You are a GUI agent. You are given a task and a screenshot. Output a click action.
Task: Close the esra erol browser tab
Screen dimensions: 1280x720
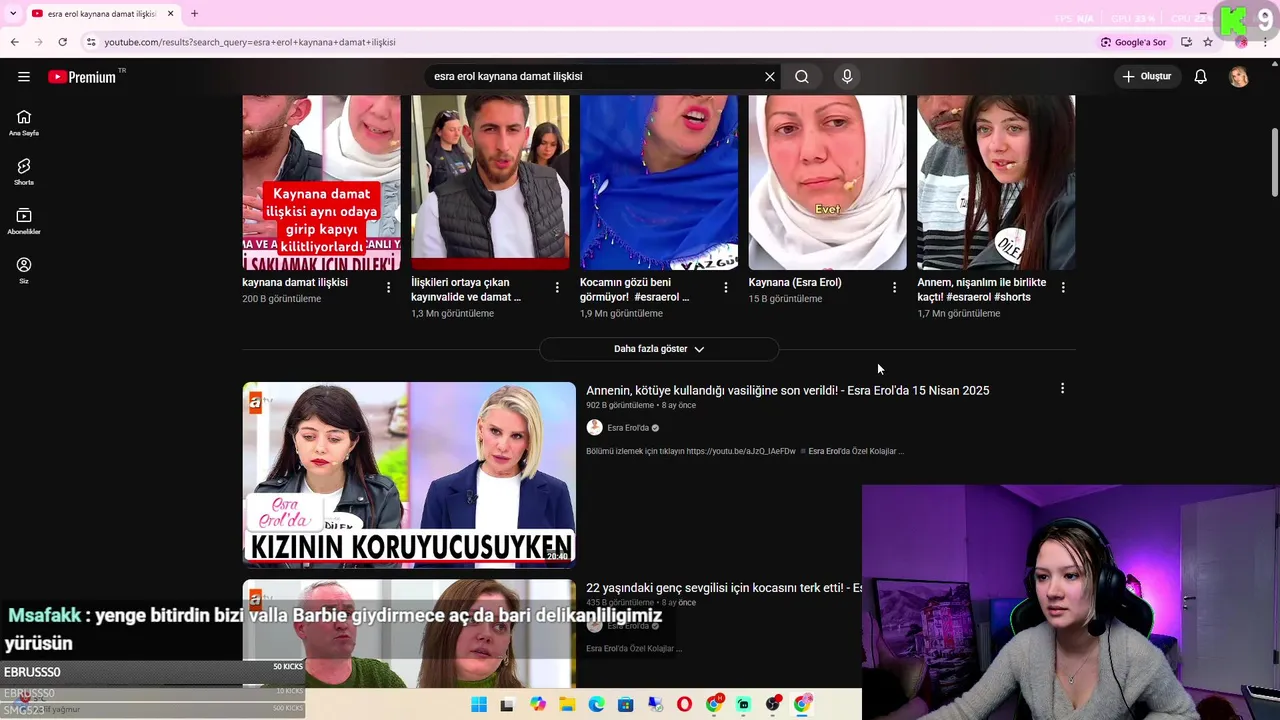pyautogui.click(x=171, y=14)
